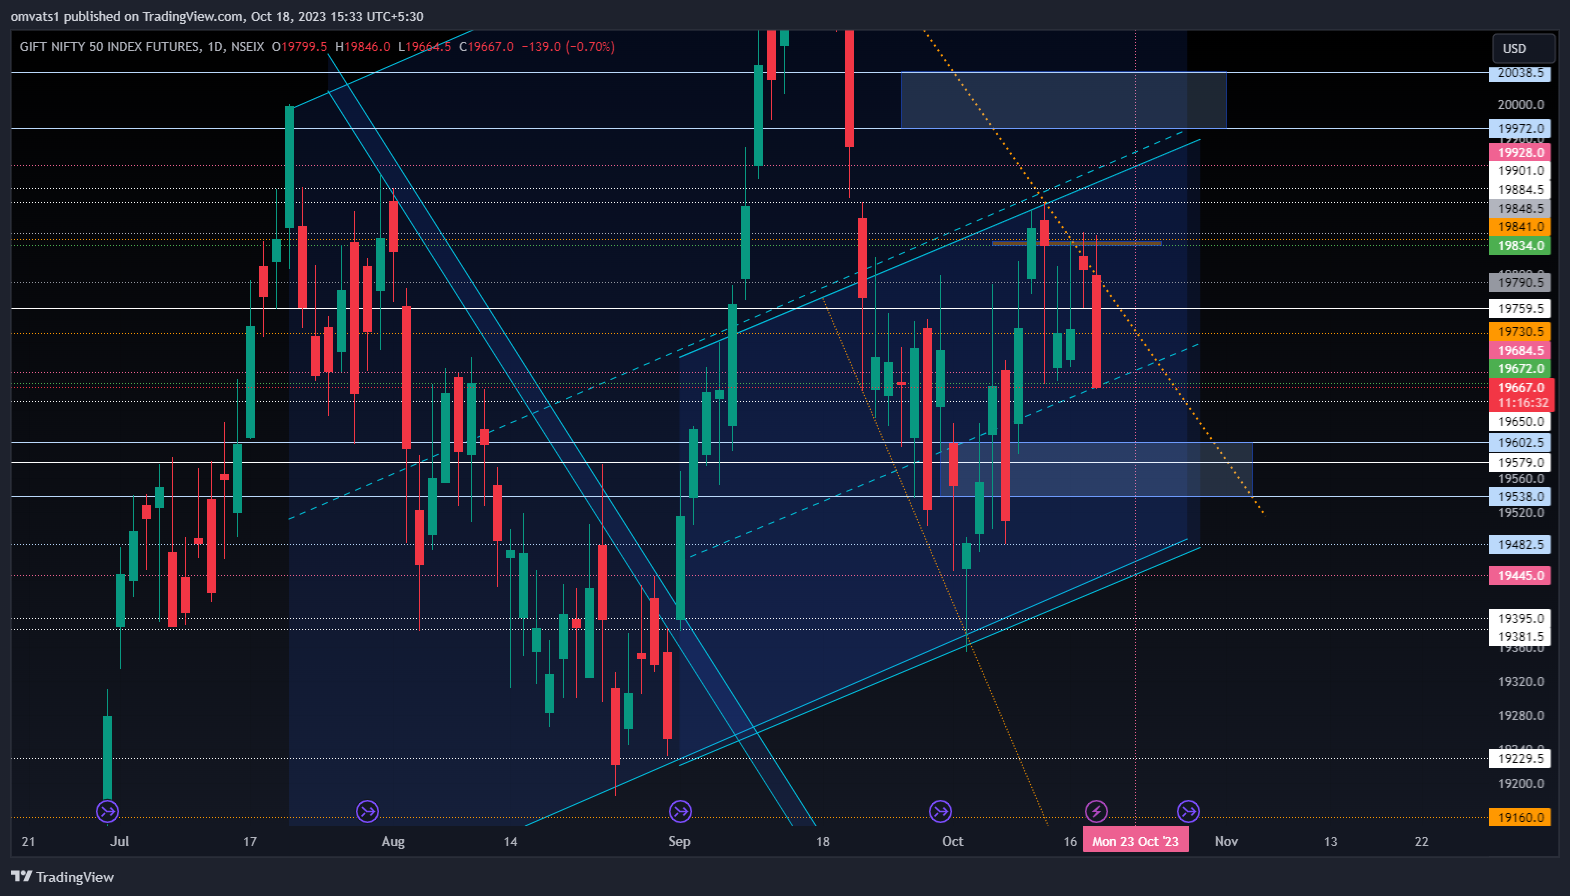The image size is (1570, 896).
Task: Click the Nov label on the time axis
Action: coord(1226,841)
